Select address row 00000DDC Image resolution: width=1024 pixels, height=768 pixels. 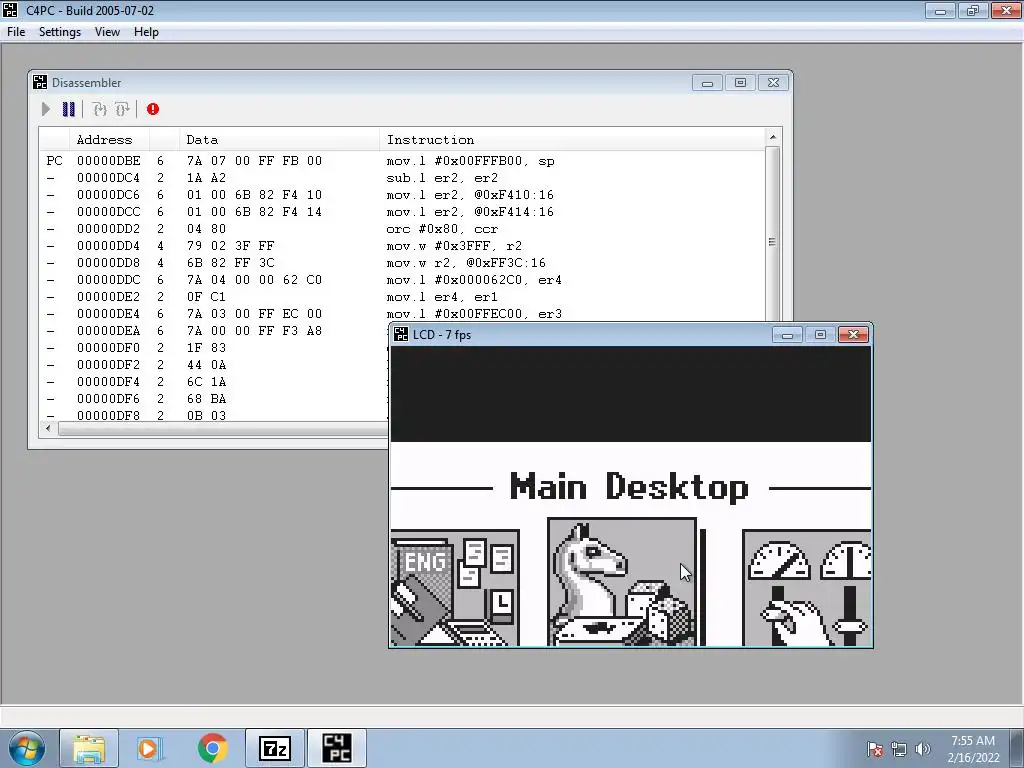(402, 280)
